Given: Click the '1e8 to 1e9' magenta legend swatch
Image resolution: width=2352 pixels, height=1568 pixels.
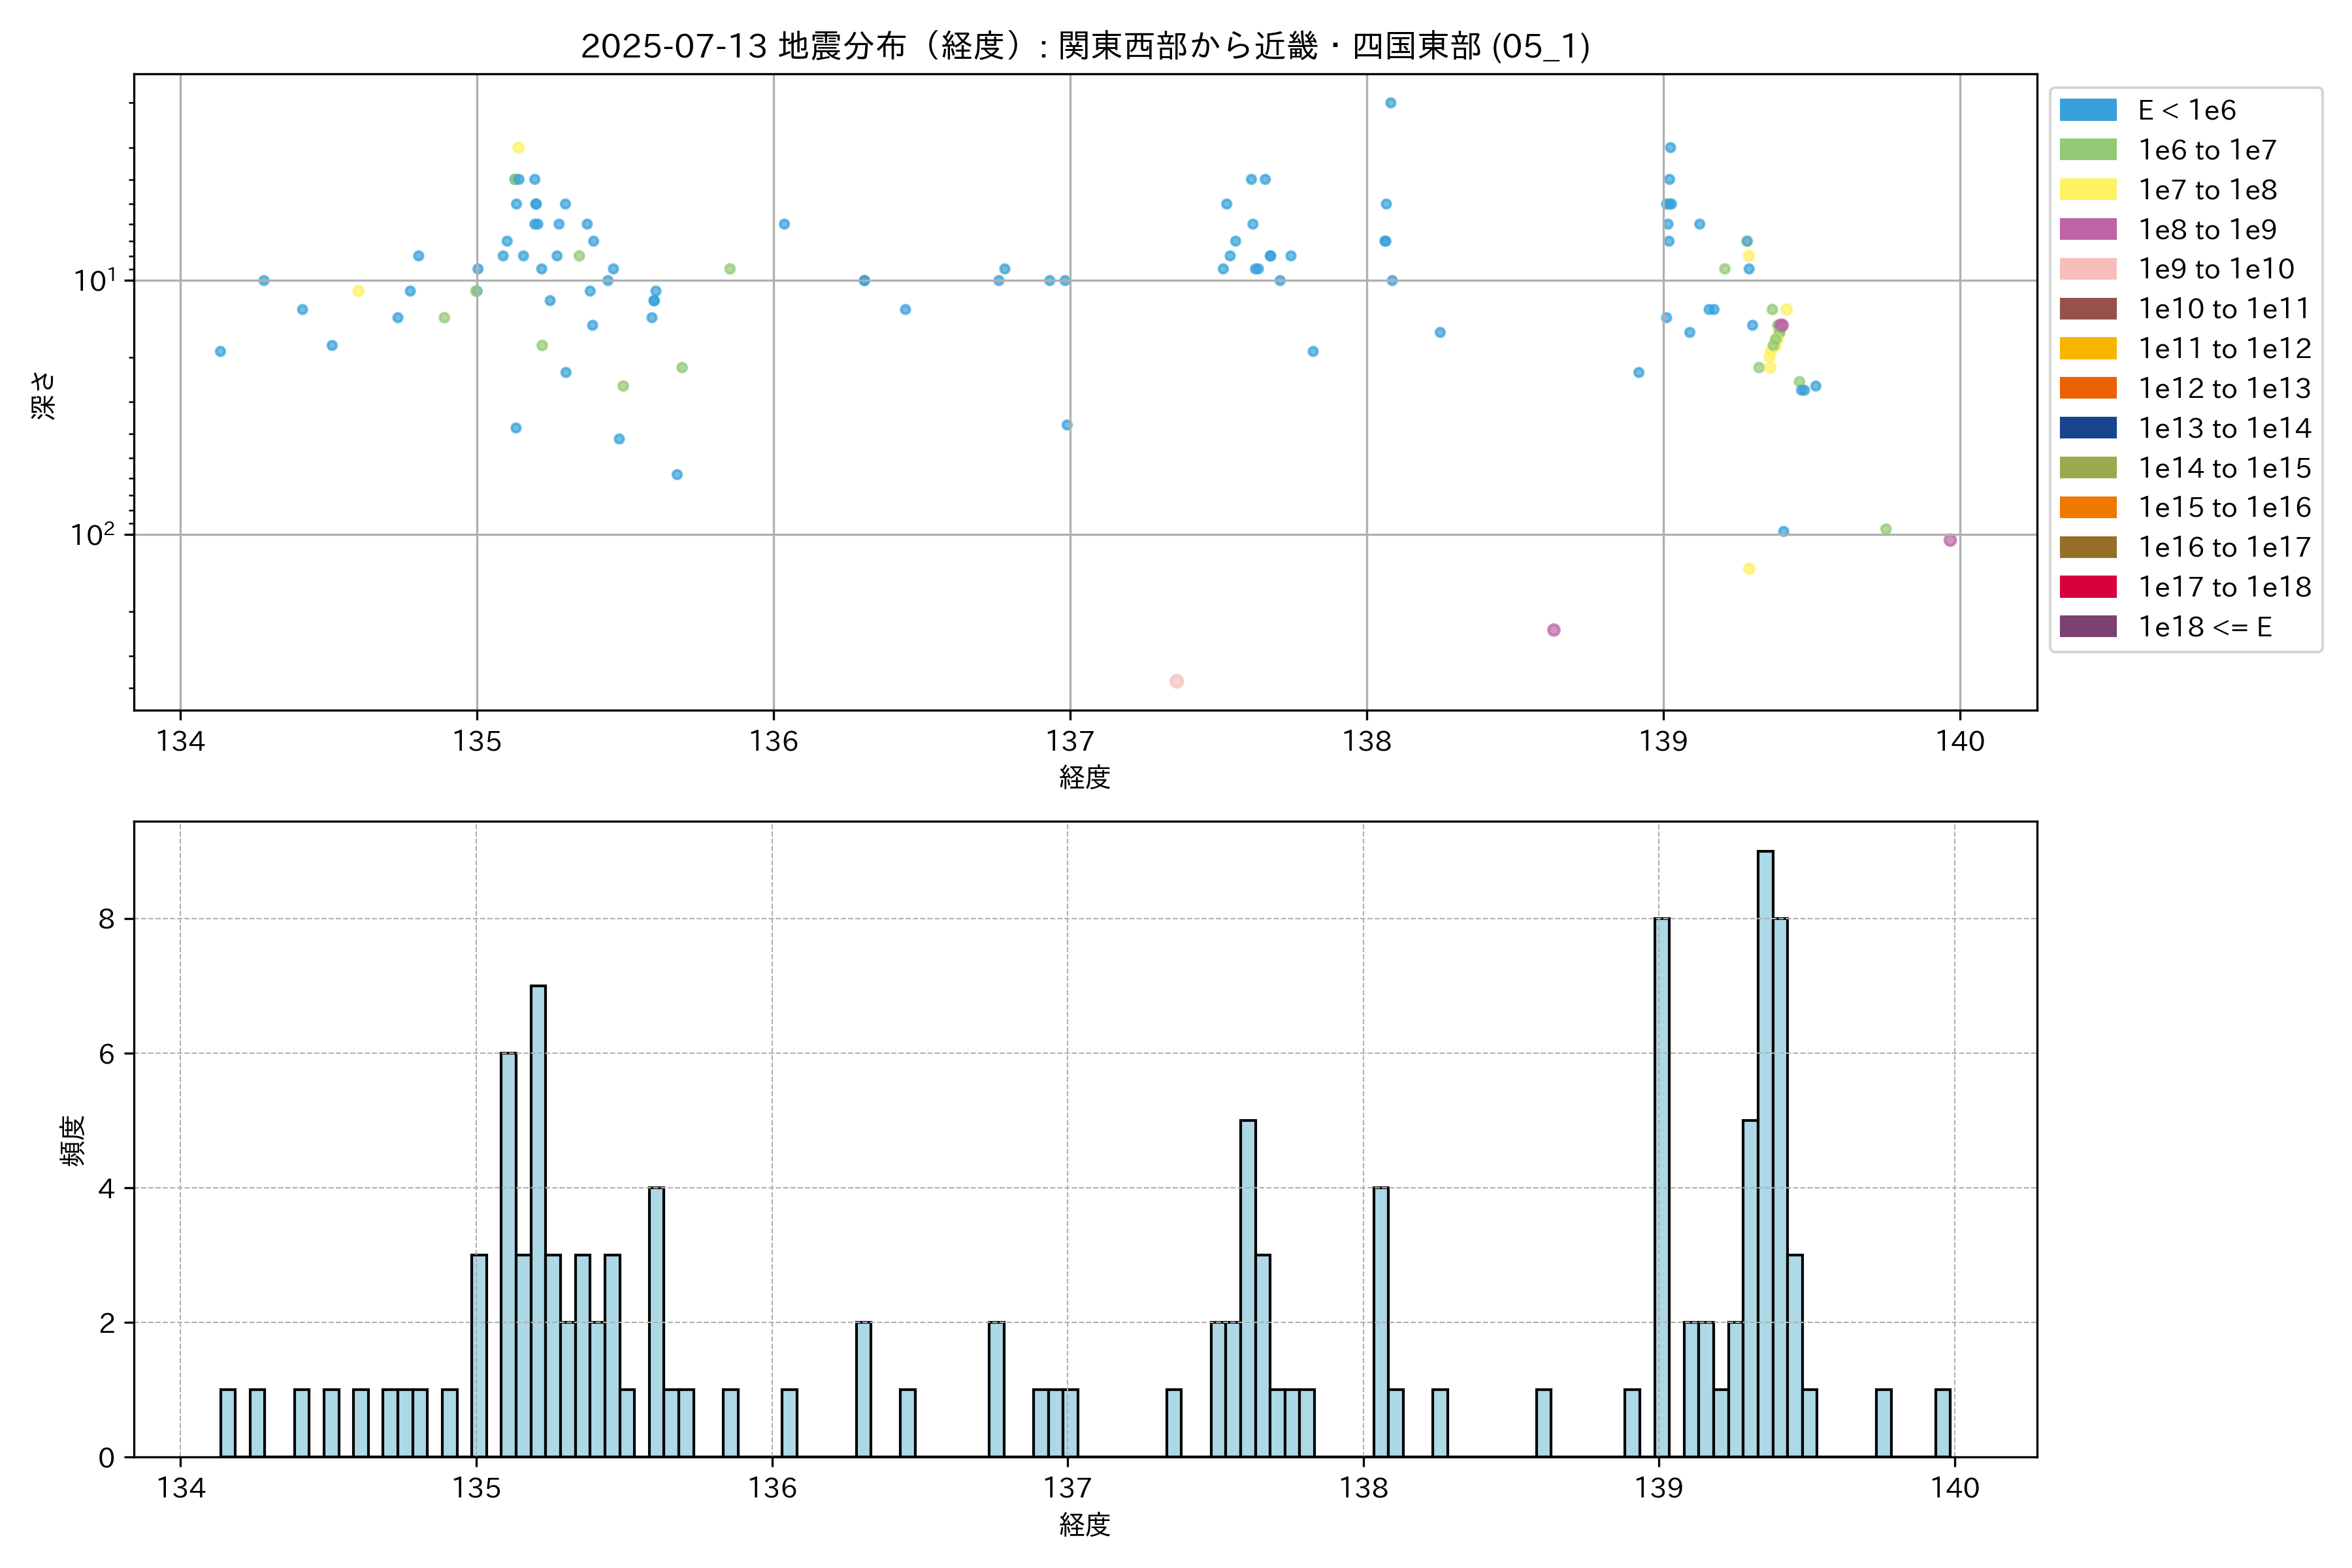Looking at the screenshot, I should pyautogui.click(x=2087, y=230).
